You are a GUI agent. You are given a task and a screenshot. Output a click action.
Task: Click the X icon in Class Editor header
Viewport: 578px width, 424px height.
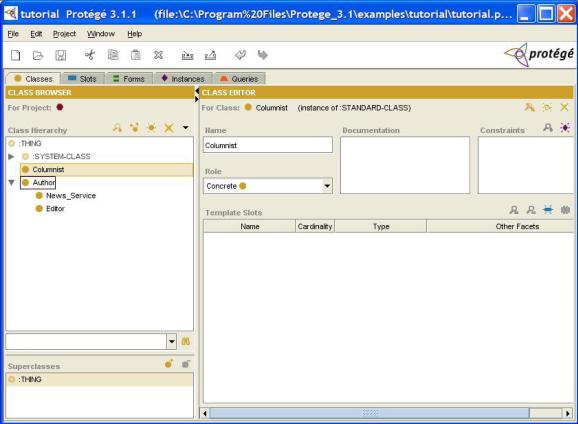click(564, 107)
